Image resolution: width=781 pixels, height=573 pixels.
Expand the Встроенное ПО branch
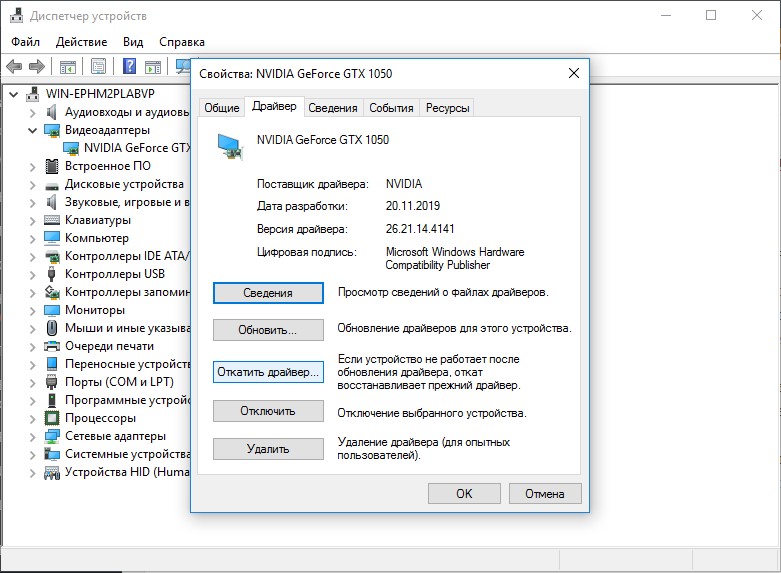33,167
